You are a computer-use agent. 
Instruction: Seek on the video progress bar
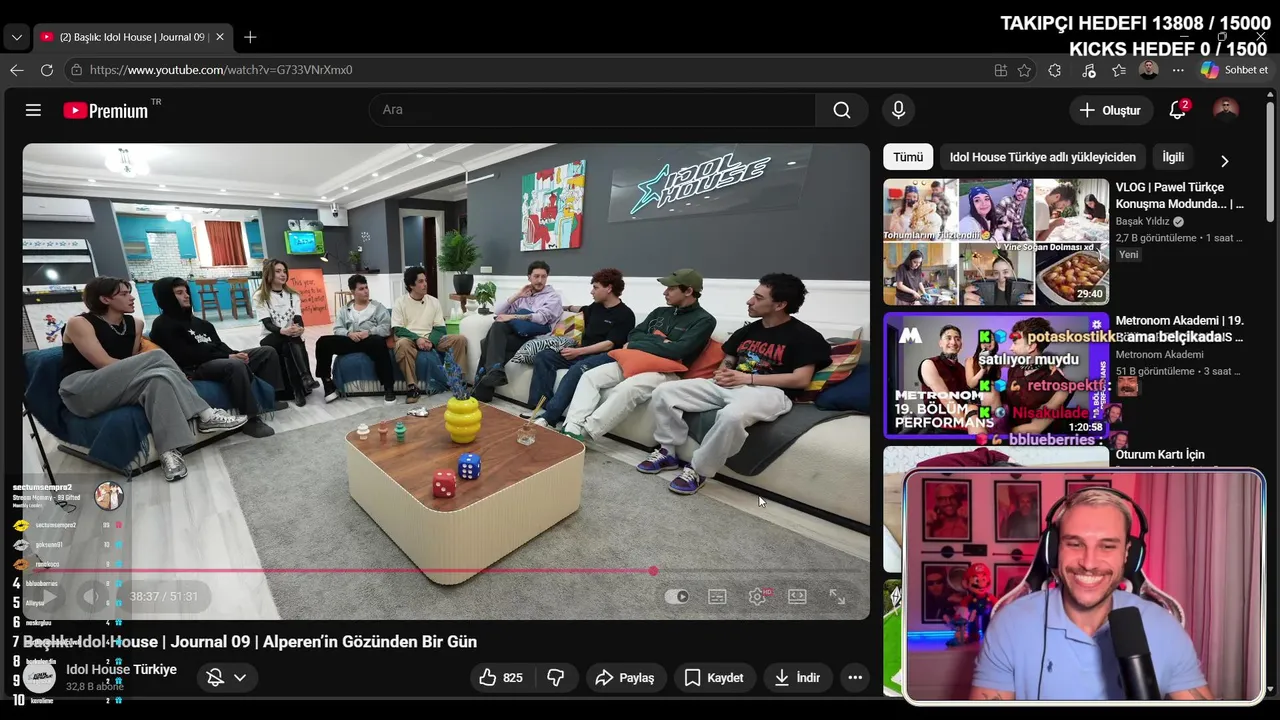point(446,571)
